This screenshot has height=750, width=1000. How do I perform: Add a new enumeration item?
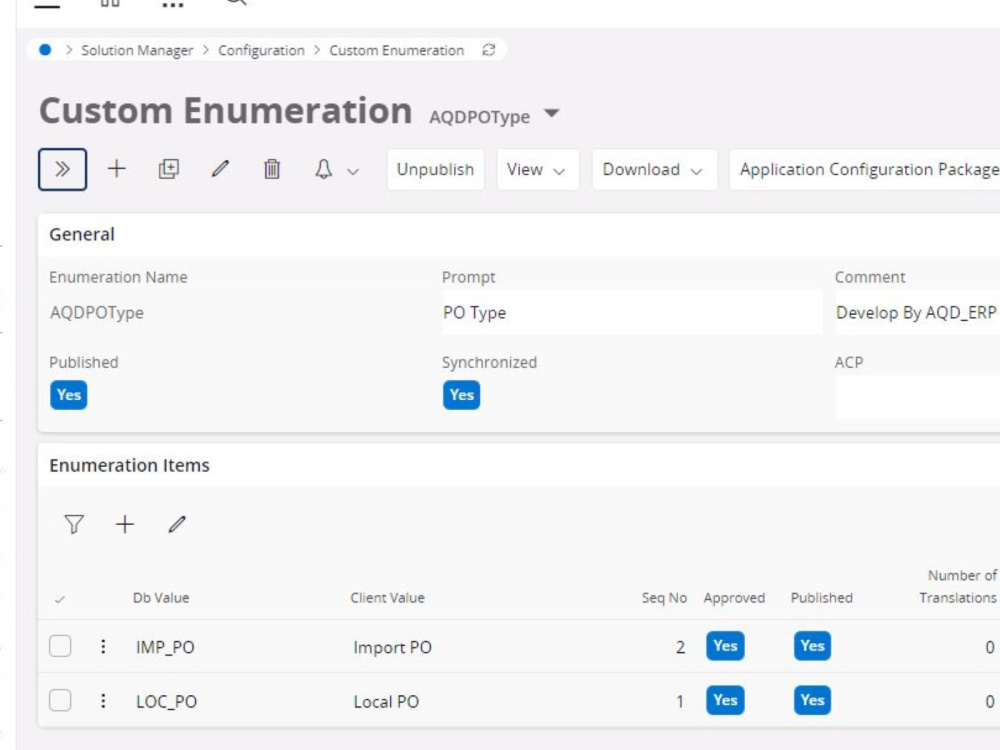pyautogui.click(x=125, y=524)
